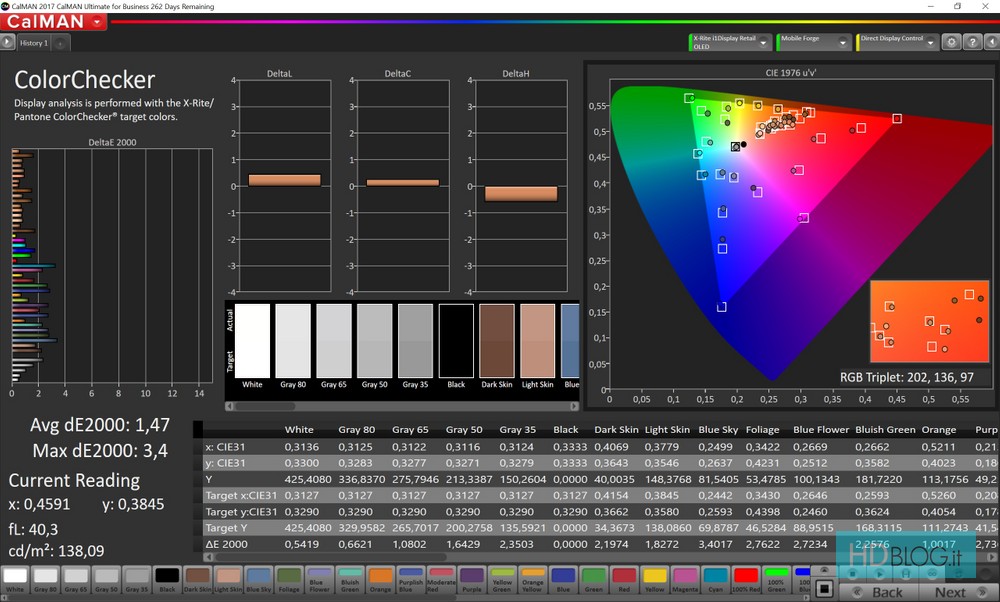The width and height of the screenshot is (1000, 602).
Task: Switch to the History 1 tab
Action: (33, 44)
